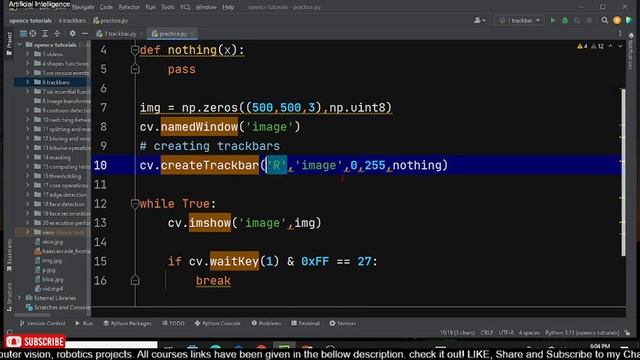This screenshot has height=360, width=640.
Task: Click the Python 3.11 interpreter status bar entry
Action: 582,333
